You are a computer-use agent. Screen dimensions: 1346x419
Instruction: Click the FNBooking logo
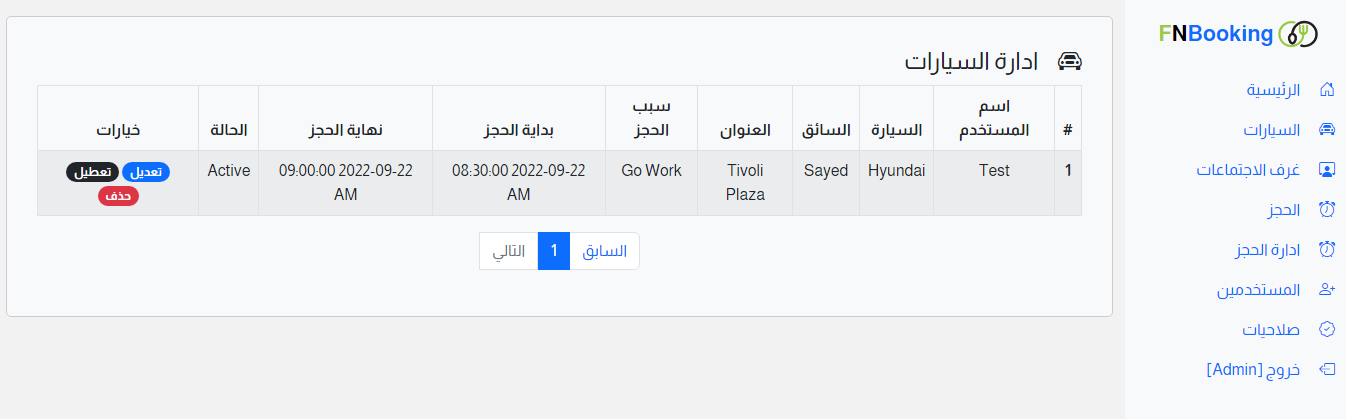(x=1238, y=34)
